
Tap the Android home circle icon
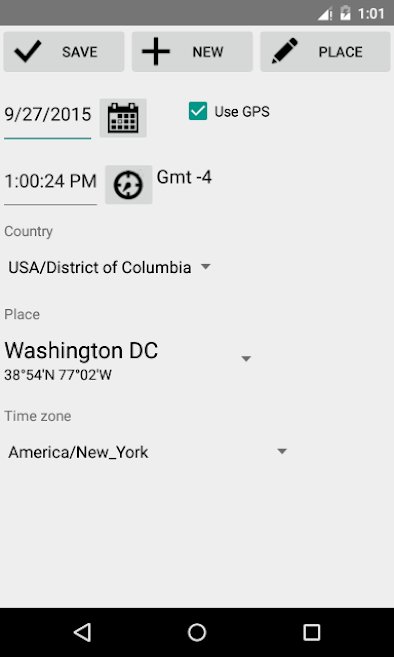(x=197, y=632)
